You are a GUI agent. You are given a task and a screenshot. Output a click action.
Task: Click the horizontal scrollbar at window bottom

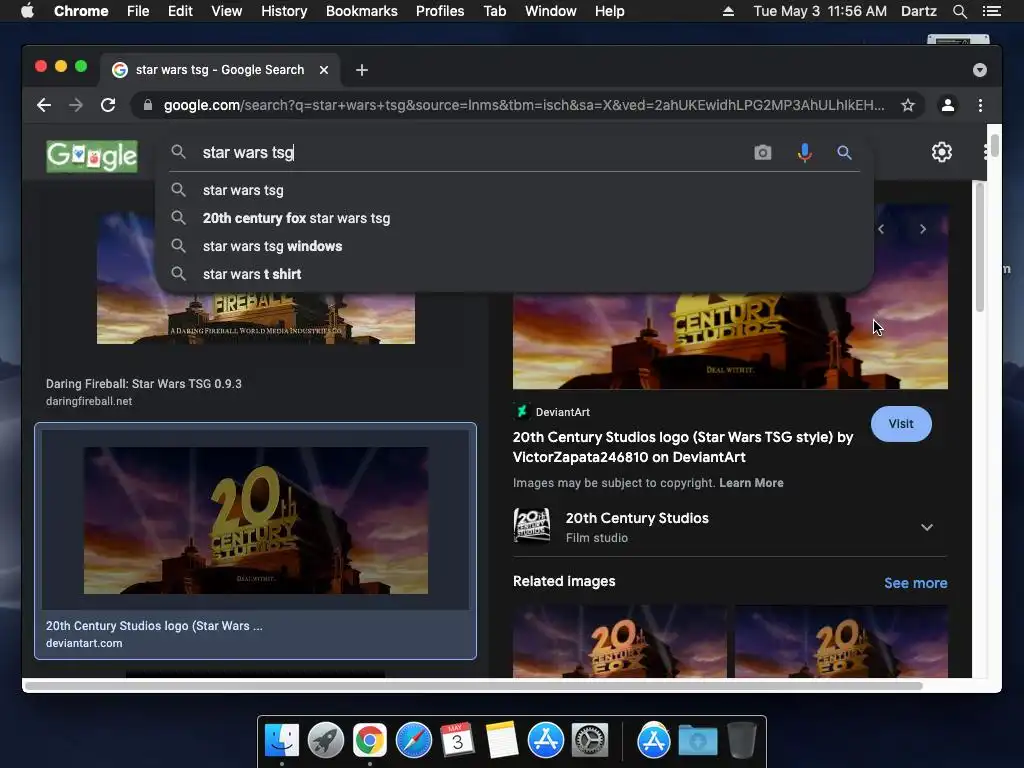click(473, 686)
